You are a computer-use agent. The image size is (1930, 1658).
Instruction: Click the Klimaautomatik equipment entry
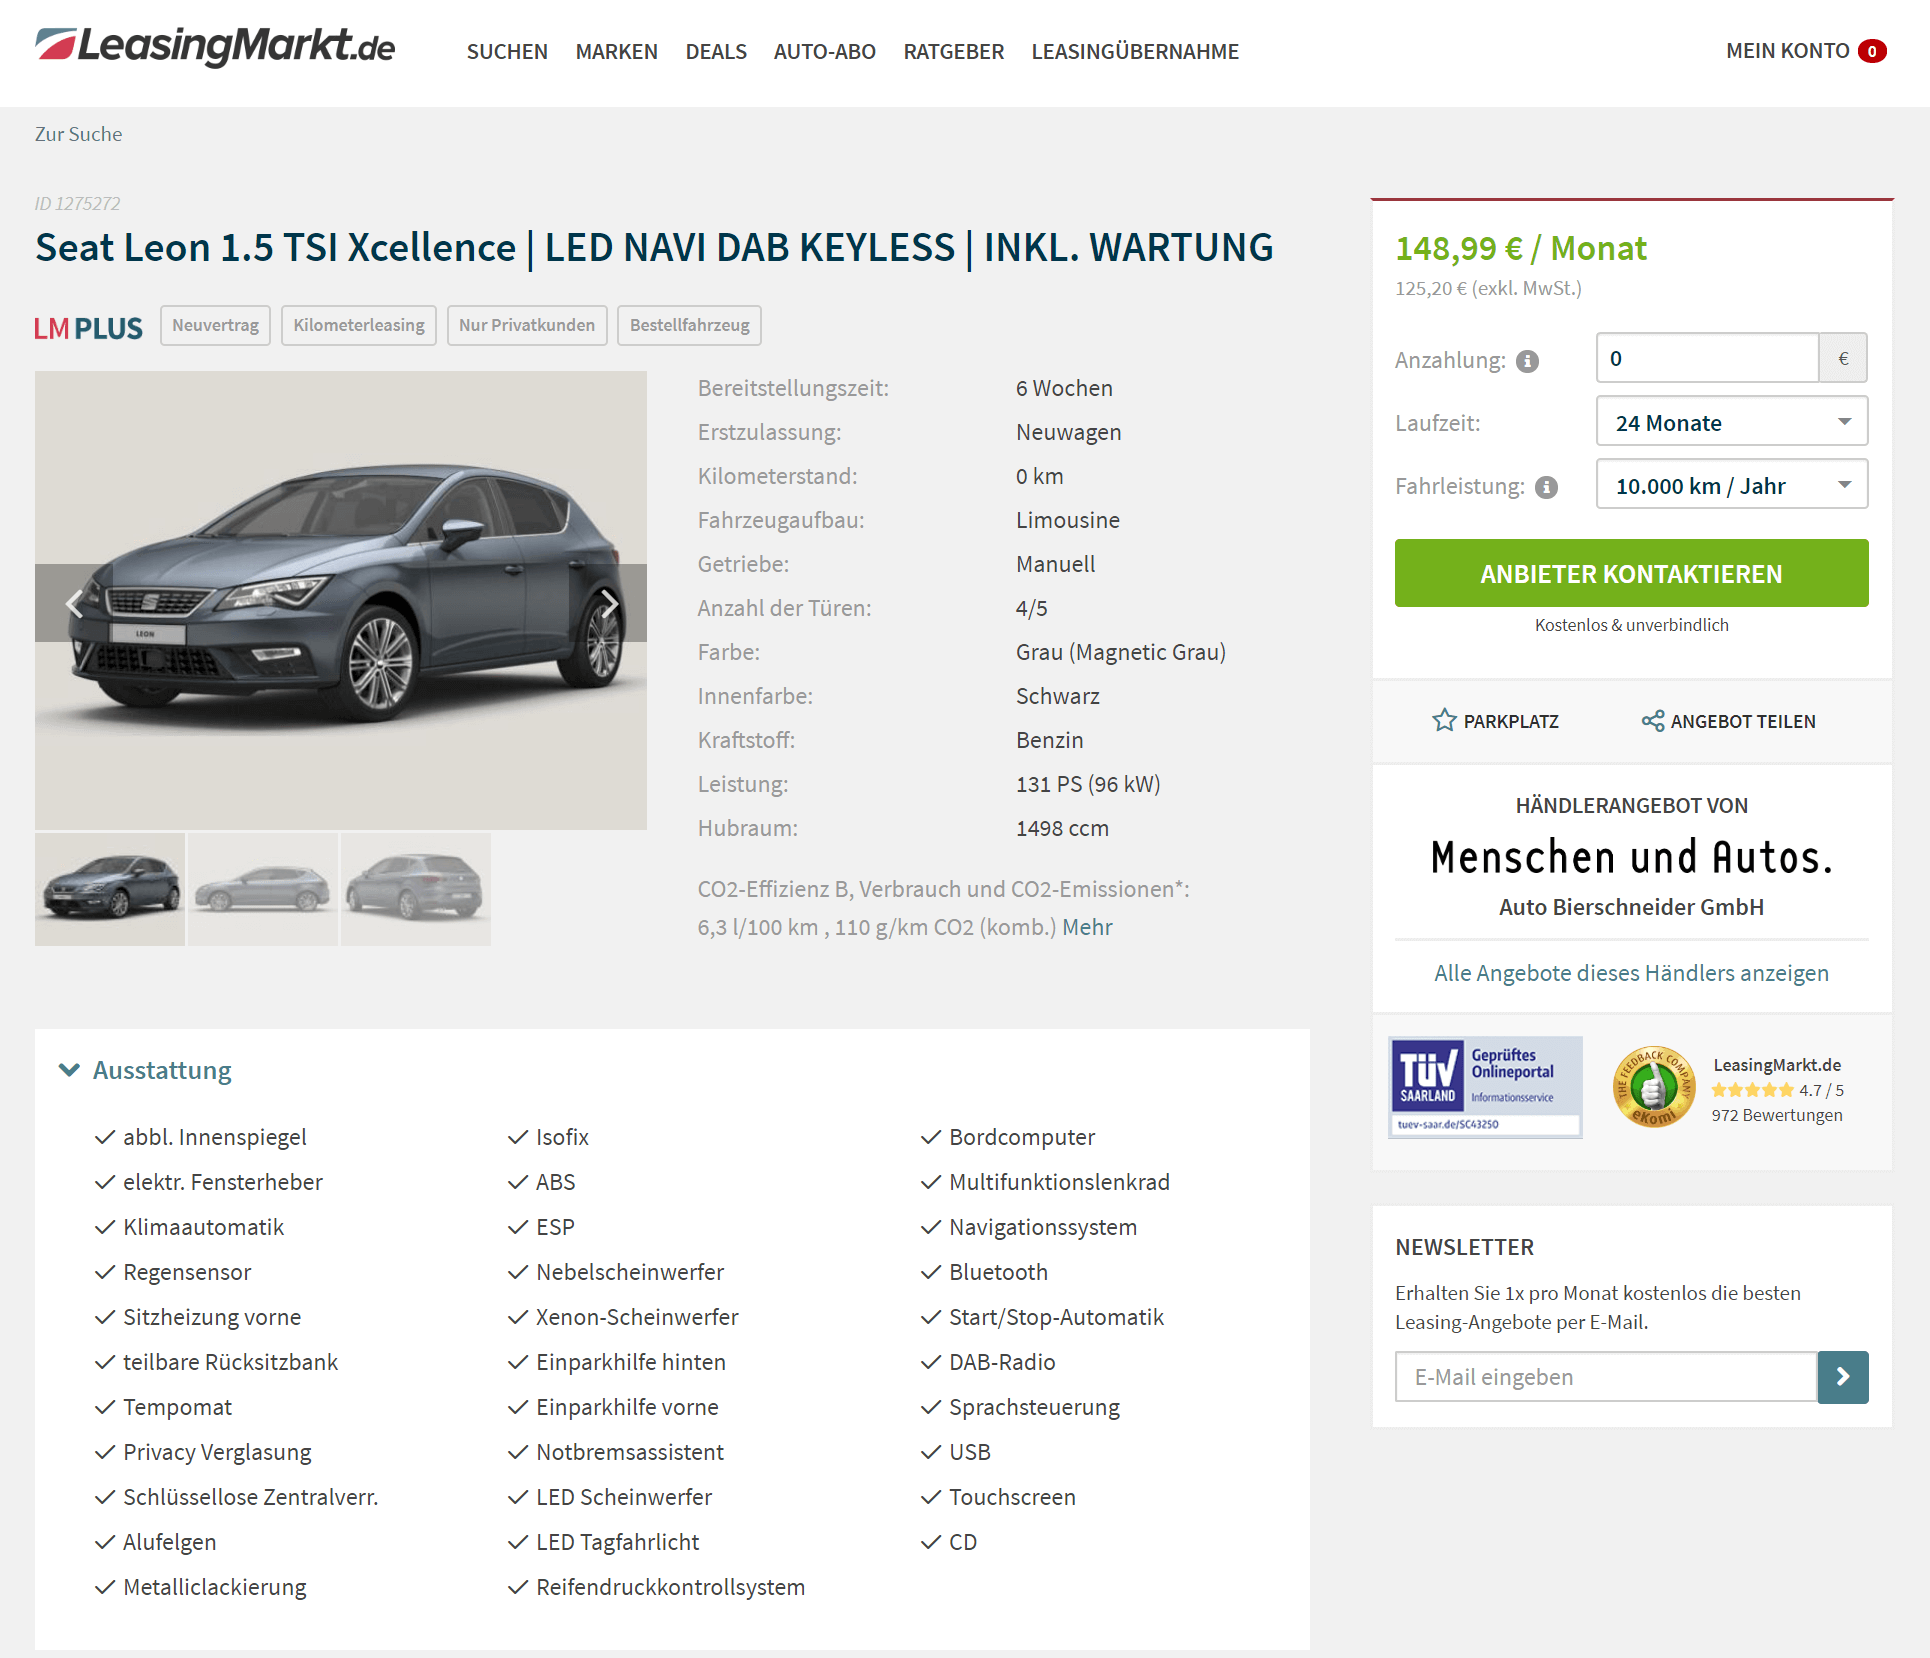click(203, 1227)
